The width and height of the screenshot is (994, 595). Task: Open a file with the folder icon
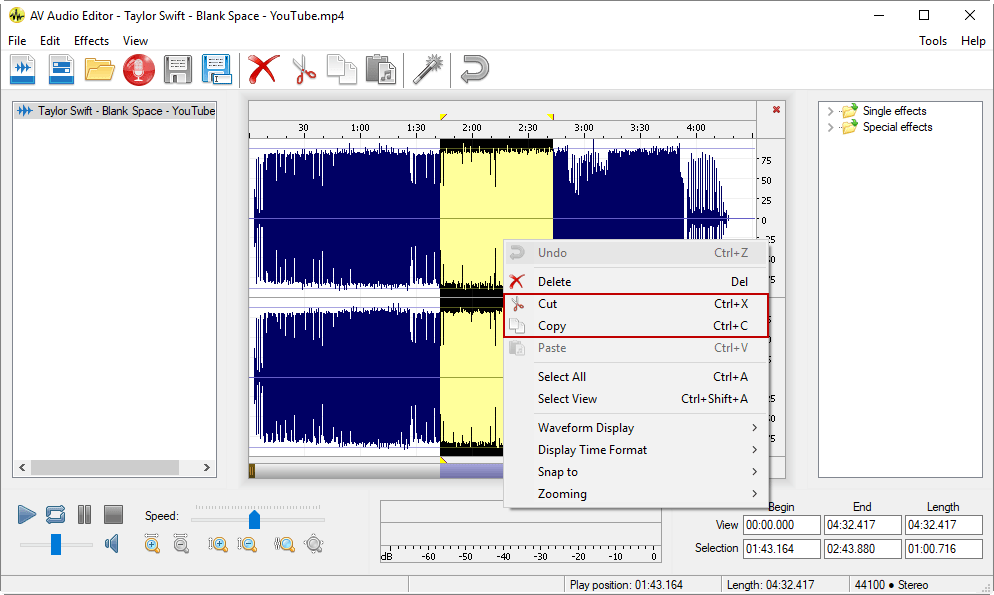point(100,70)
